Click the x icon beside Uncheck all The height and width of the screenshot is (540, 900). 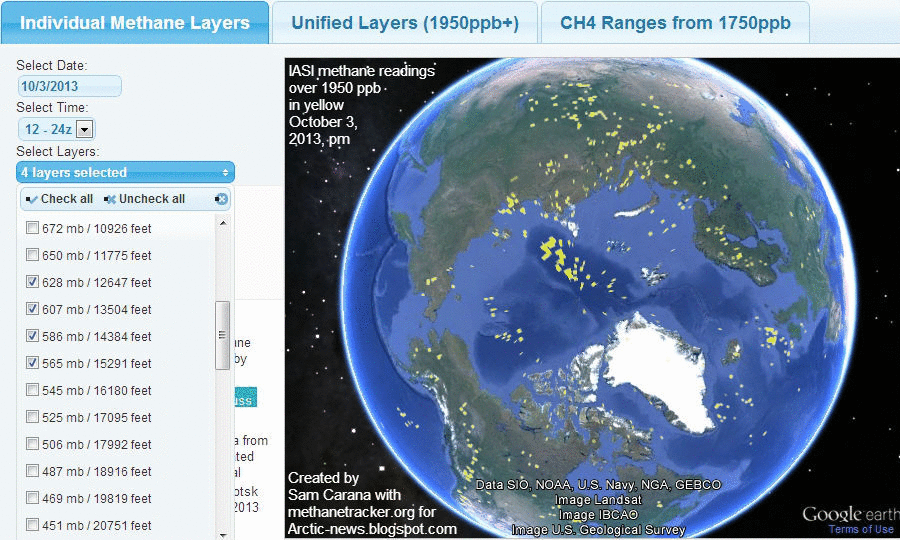(110, 199)
